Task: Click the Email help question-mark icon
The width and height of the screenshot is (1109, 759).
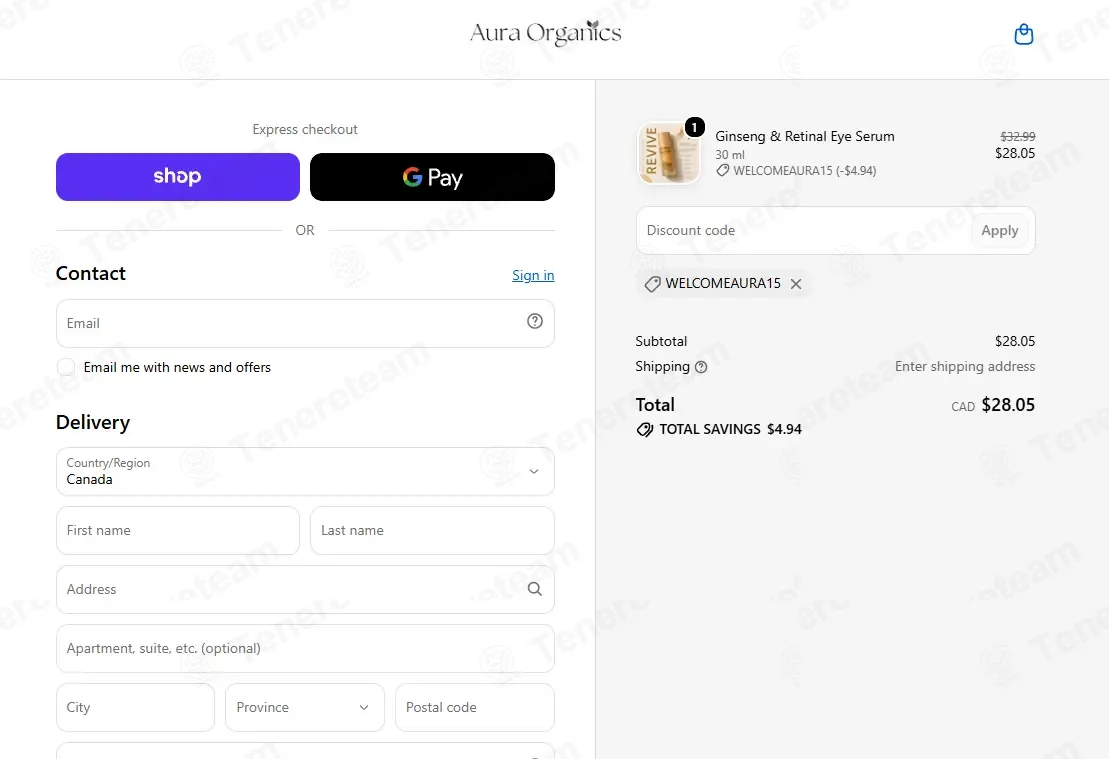Action: 535,321
